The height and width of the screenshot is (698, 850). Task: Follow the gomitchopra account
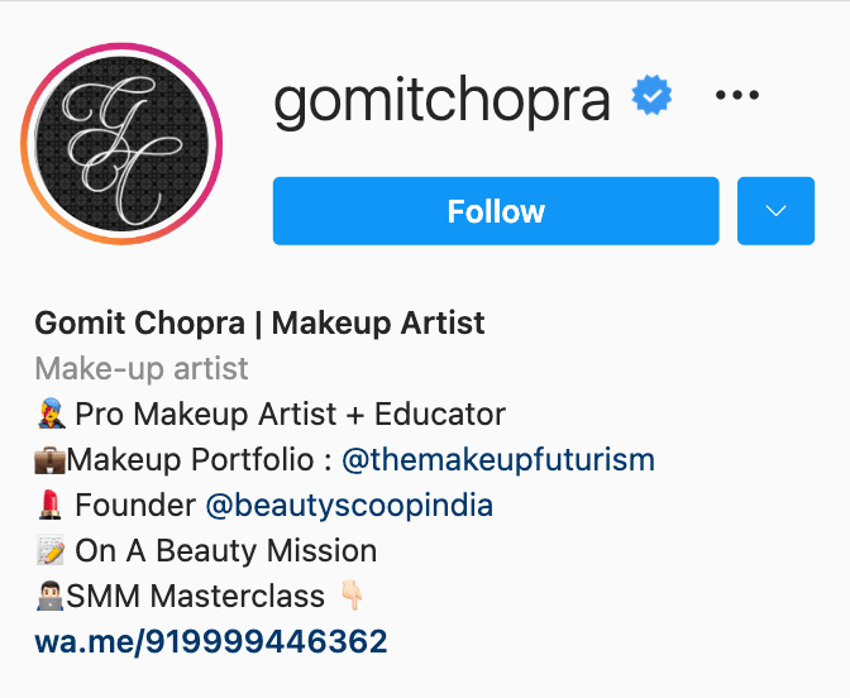coord(495,211)
